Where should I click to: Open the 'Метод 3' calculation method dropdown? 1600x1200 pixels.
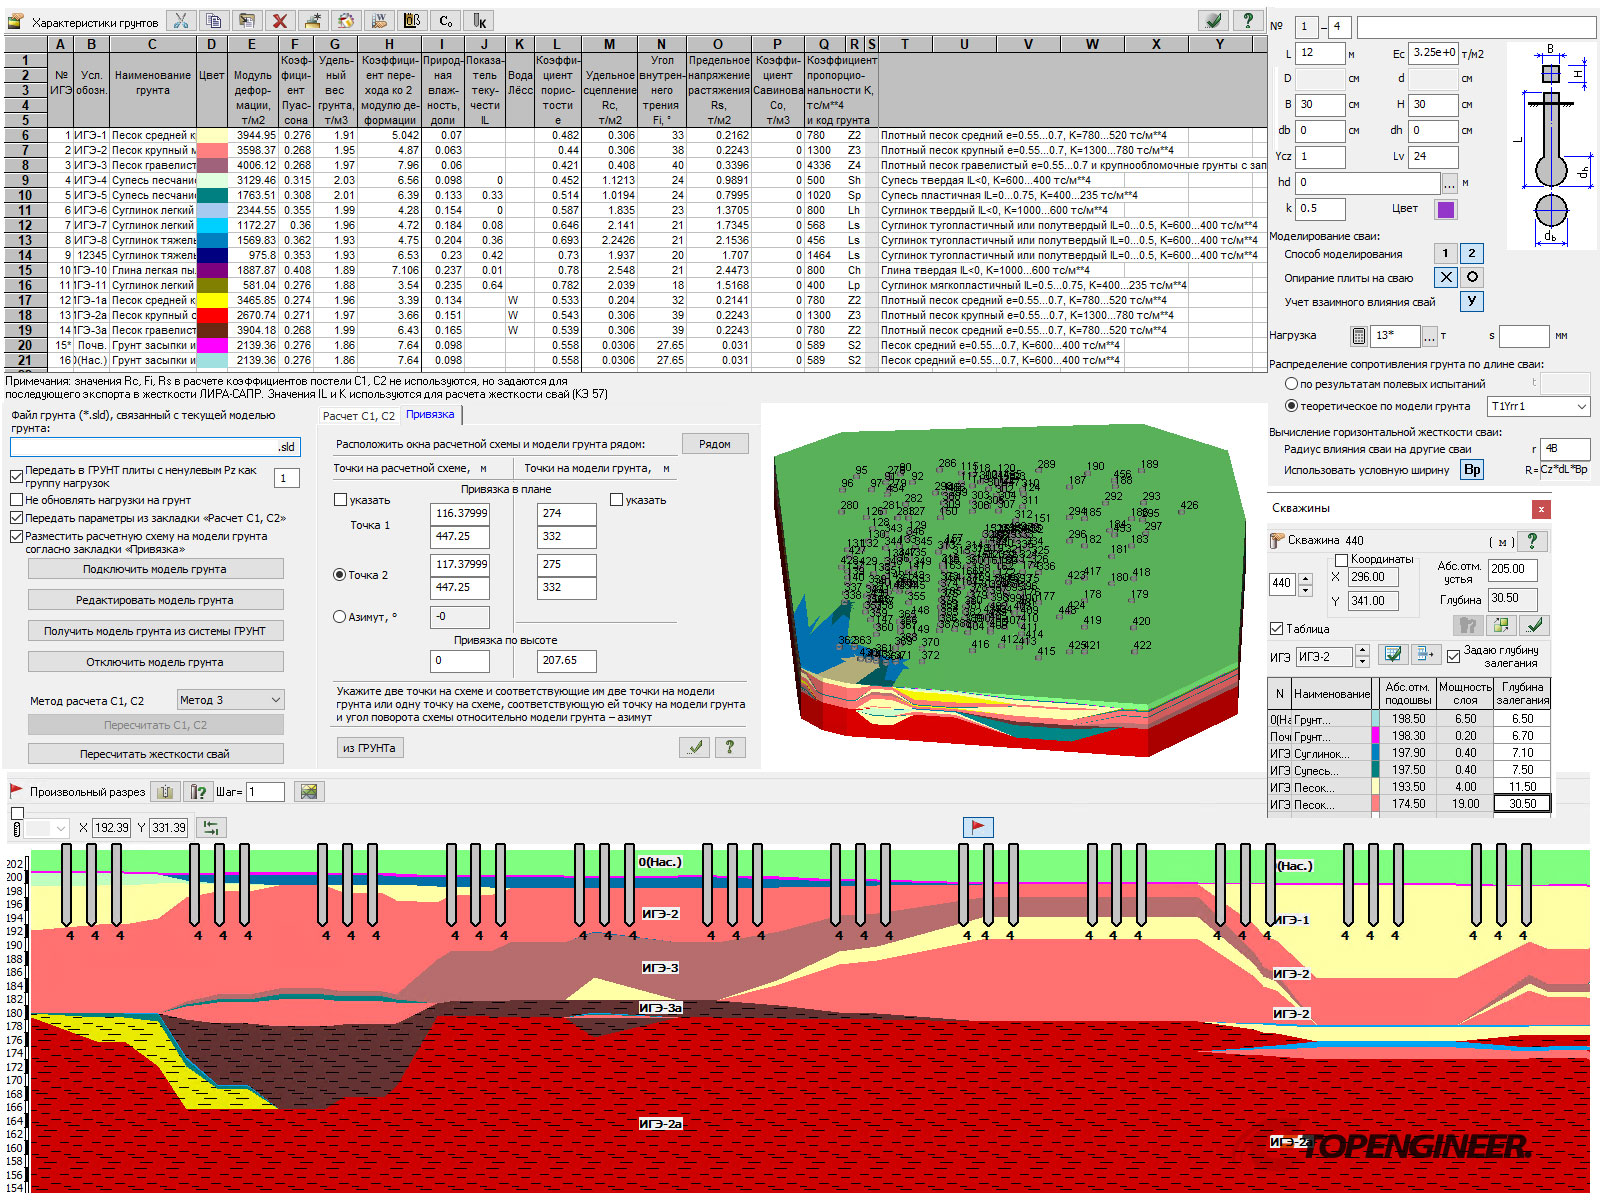[x=231, y=700]
